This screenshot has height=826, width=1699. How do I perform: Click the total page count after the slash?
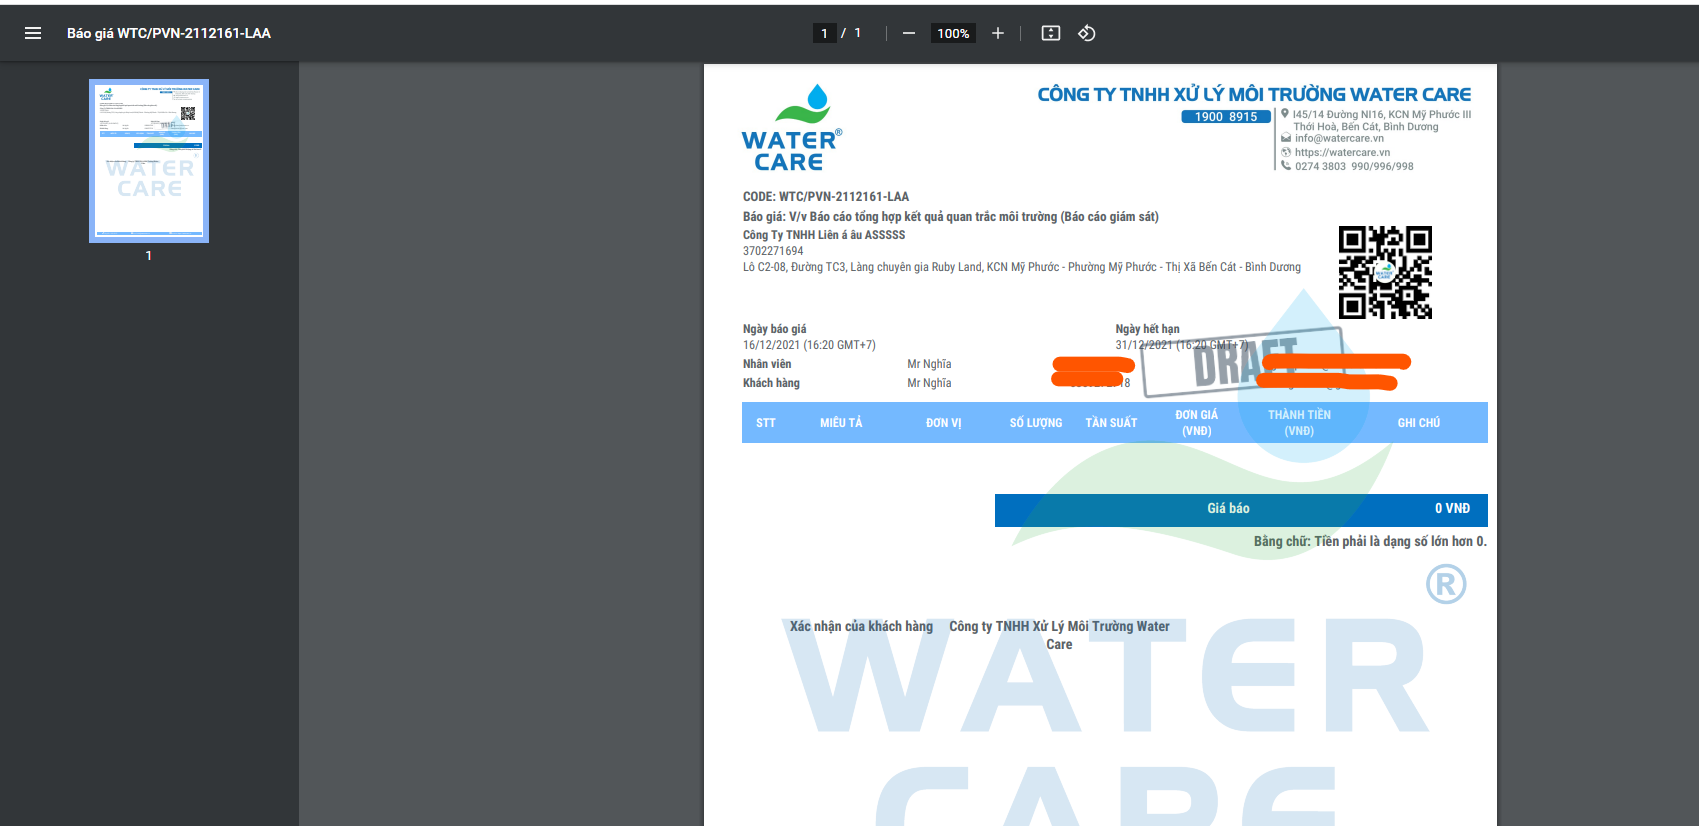point(857,33)
